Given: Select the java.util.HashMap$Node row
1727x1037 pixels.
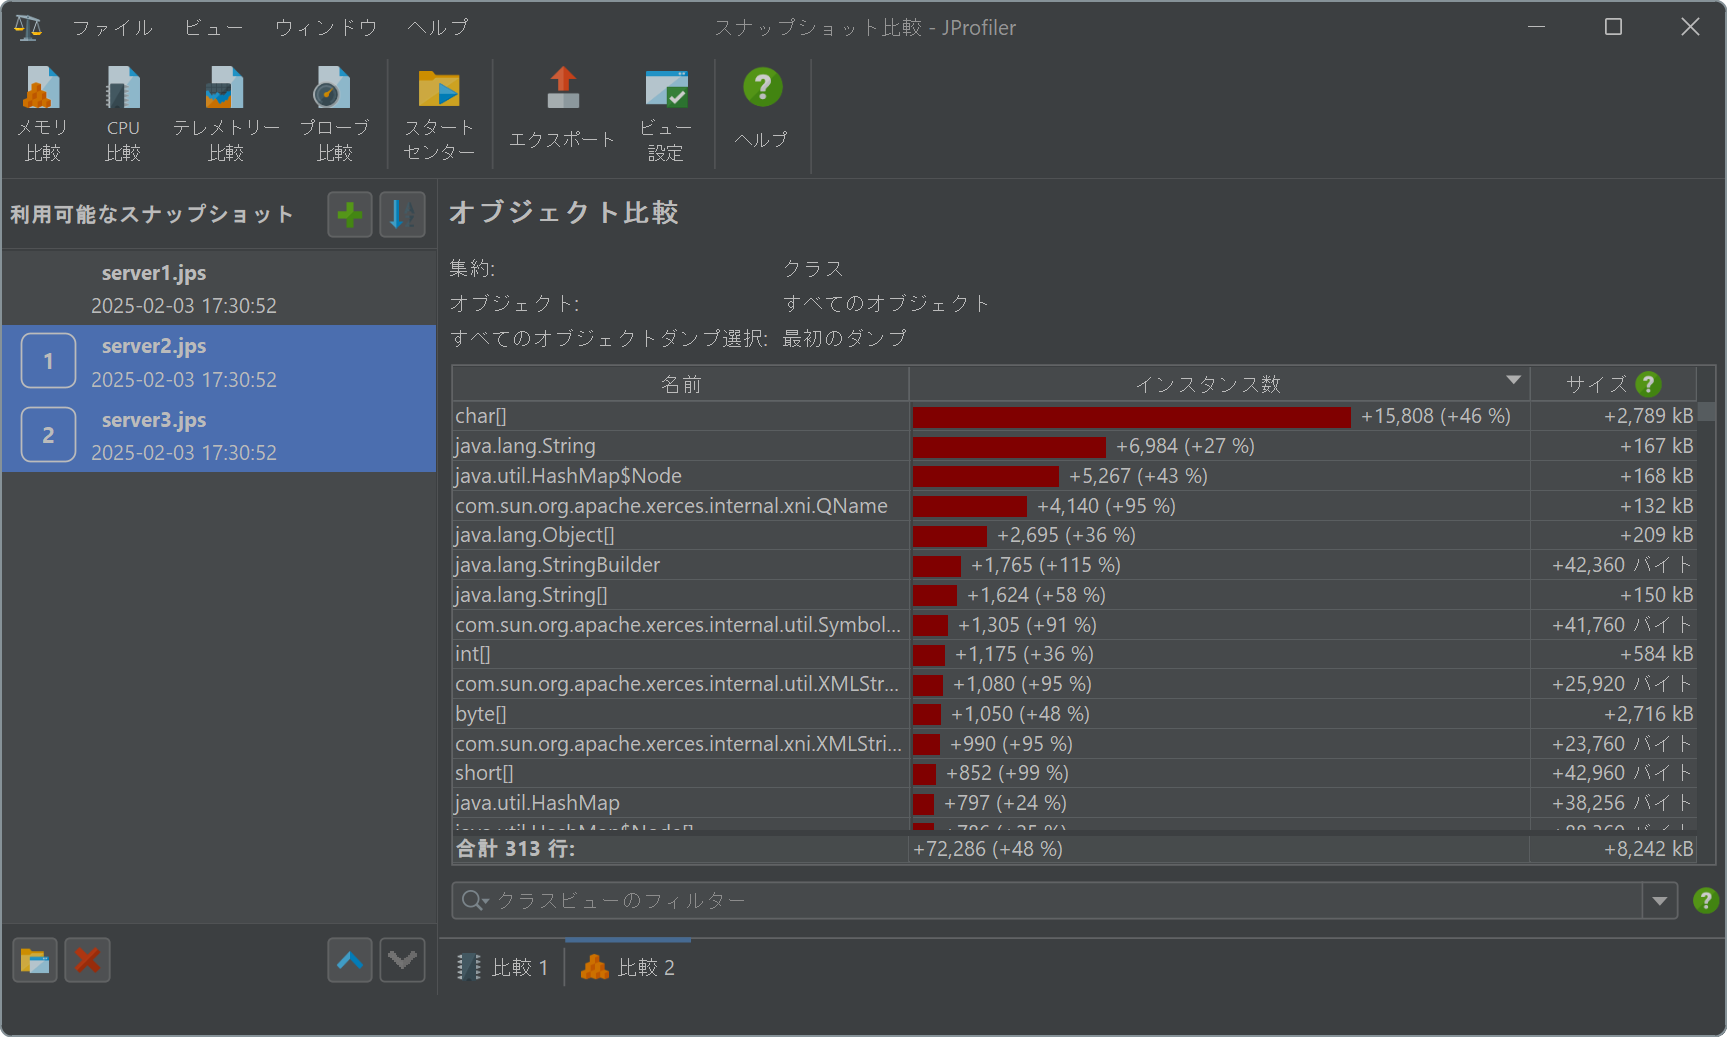Looking at the screenshot, I should (1075, 476).
